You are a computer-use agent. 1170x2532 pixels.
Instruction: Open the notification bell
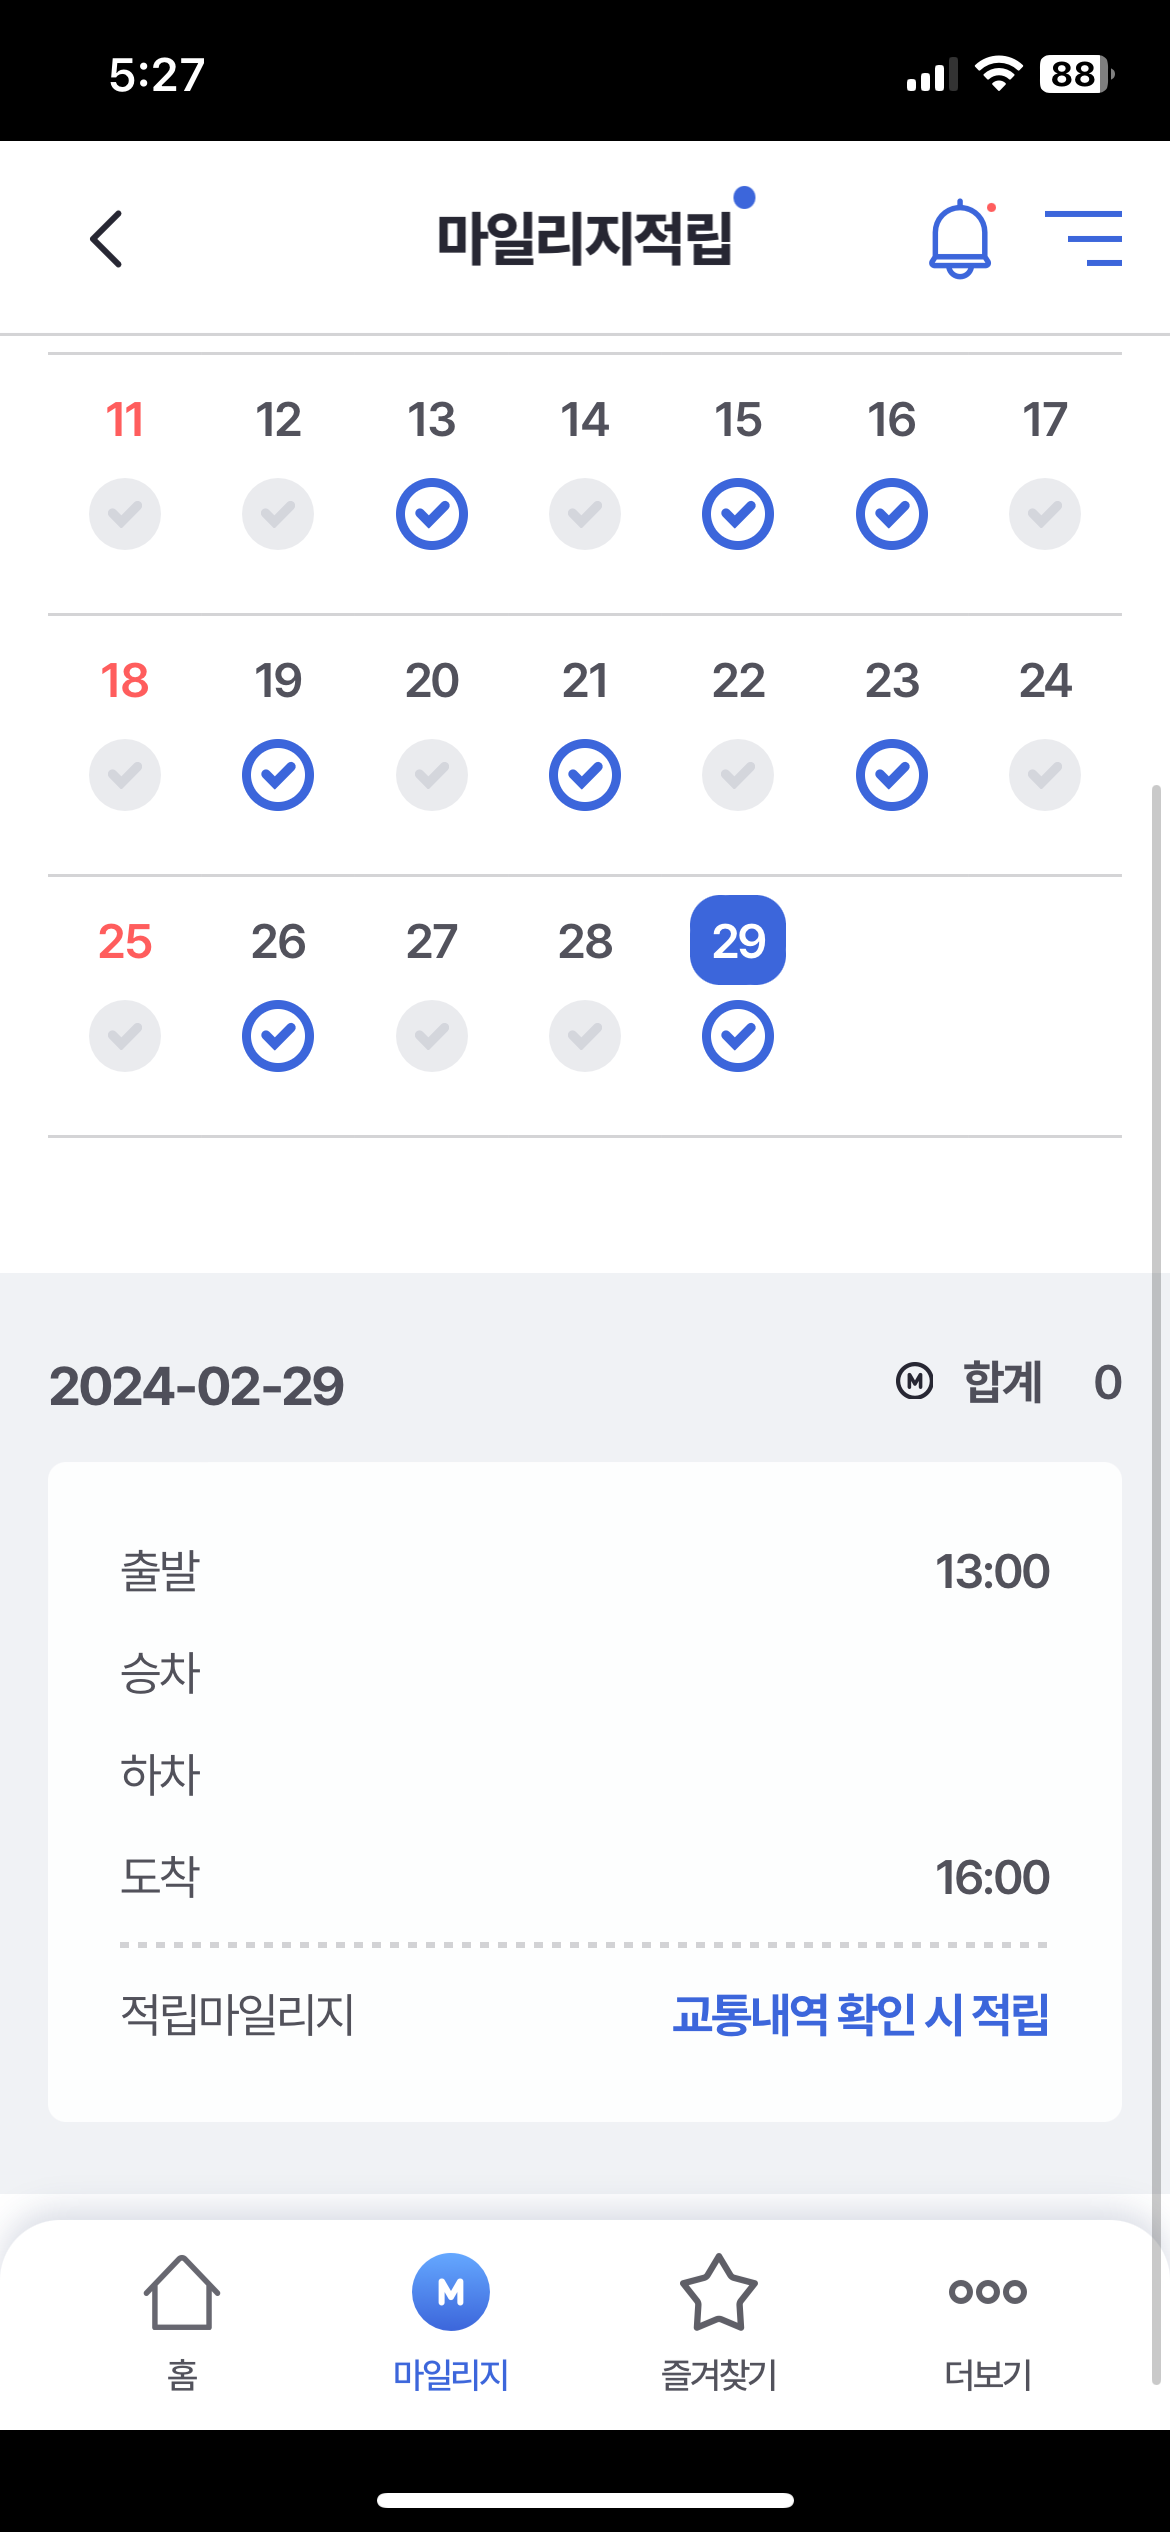(x=960, y=238)
